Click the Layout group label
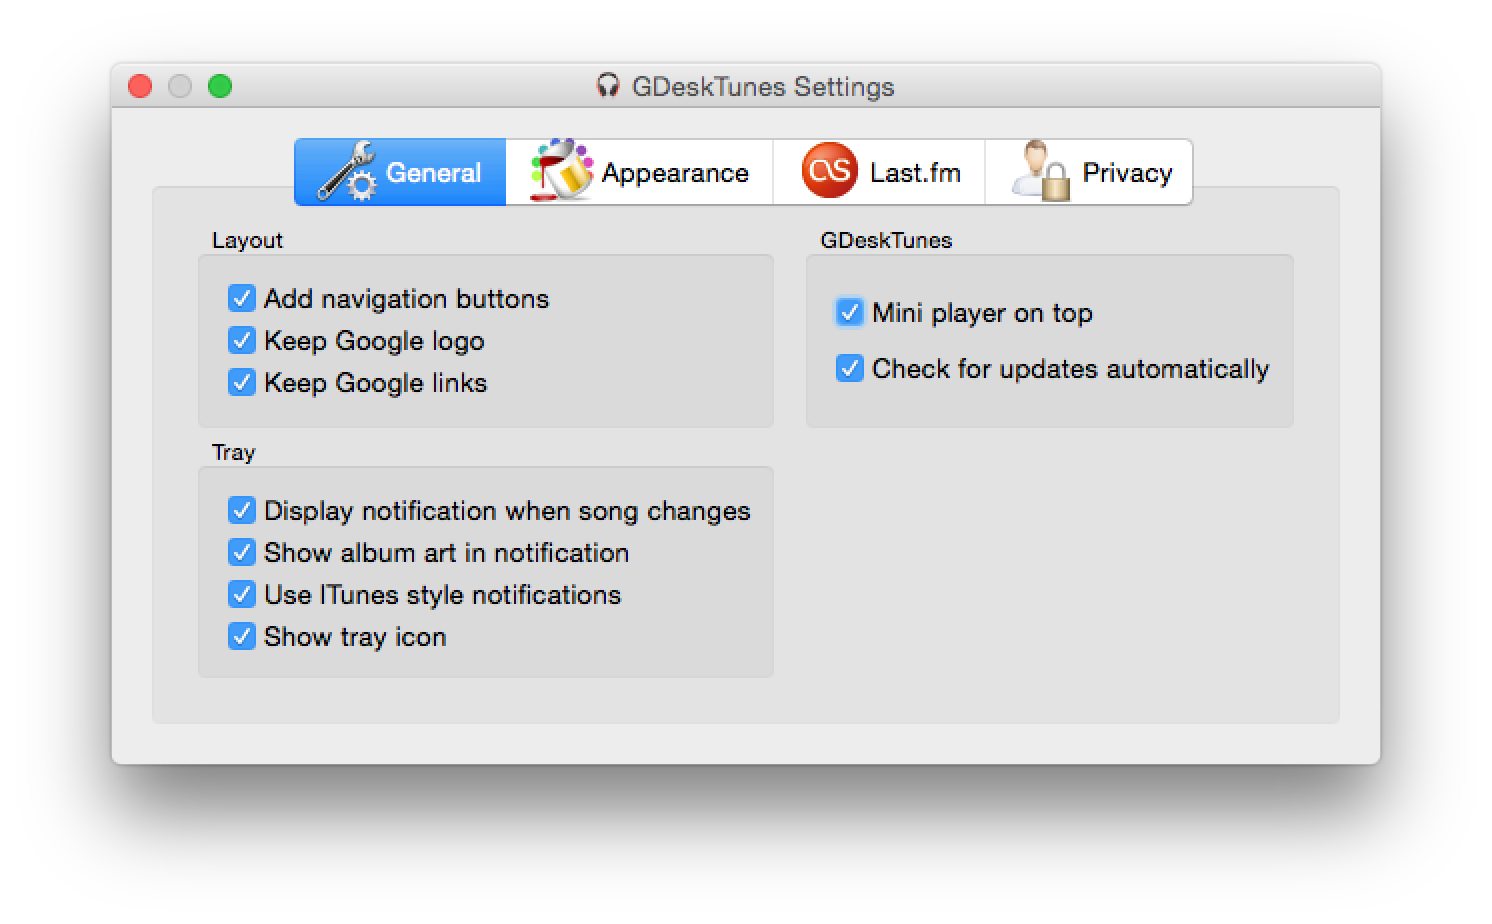Viewport: 1492px width, 924px height. click(247, 240)
